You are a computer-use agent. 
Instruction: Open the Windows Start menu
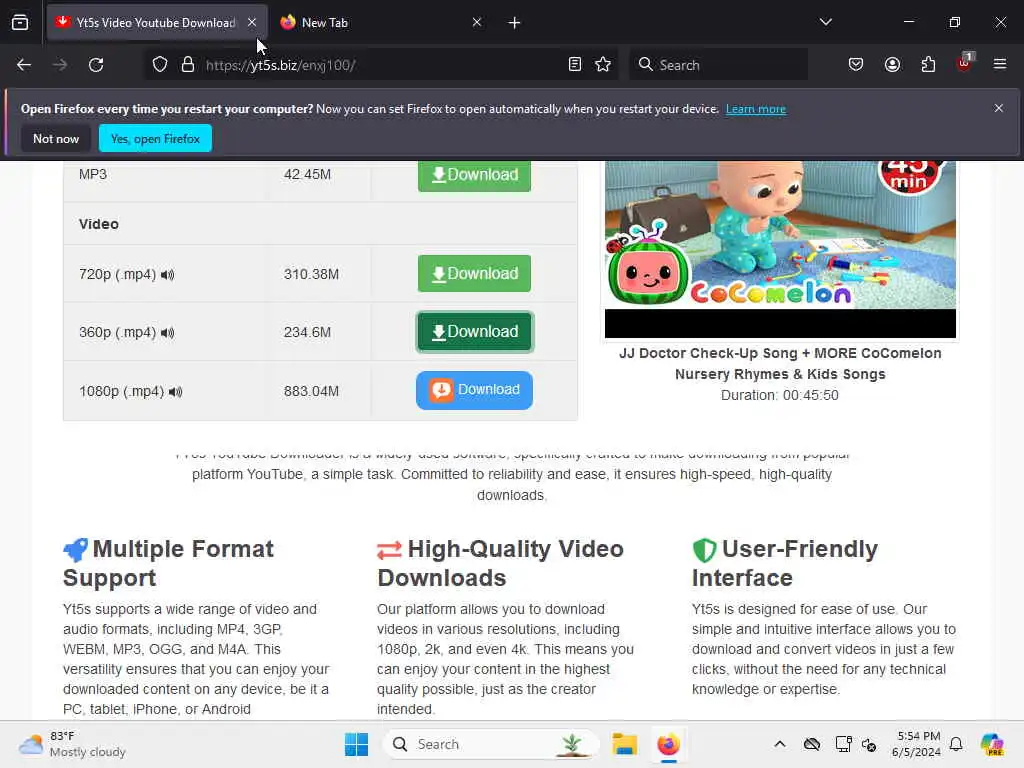click(x=357, y=744)
